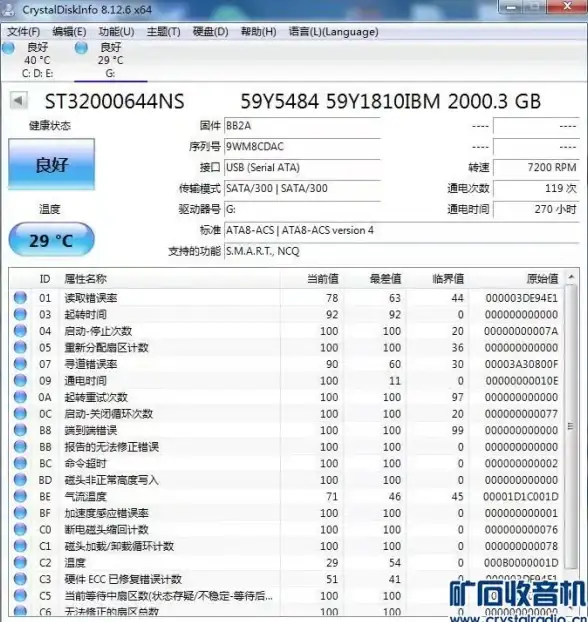Click status icon for BB 报告的无法修正错误

(x=20, y=447)
